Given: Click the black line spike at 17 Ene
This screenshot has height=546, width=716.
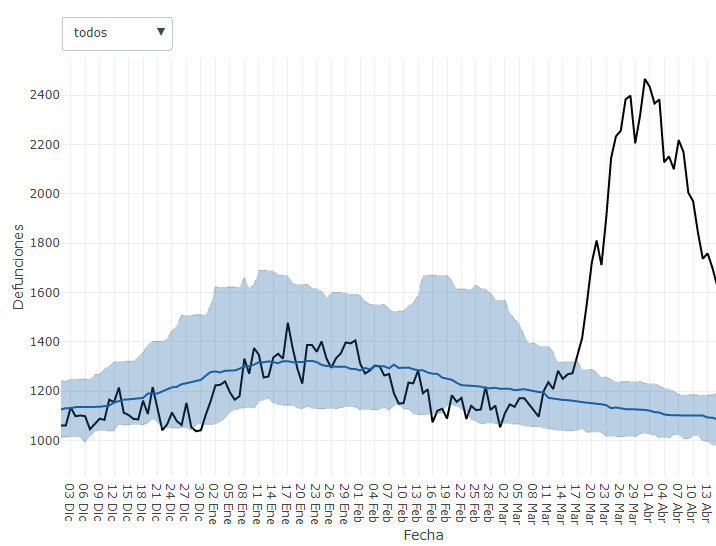Looking at the screenshot, I should pos(288,324).
